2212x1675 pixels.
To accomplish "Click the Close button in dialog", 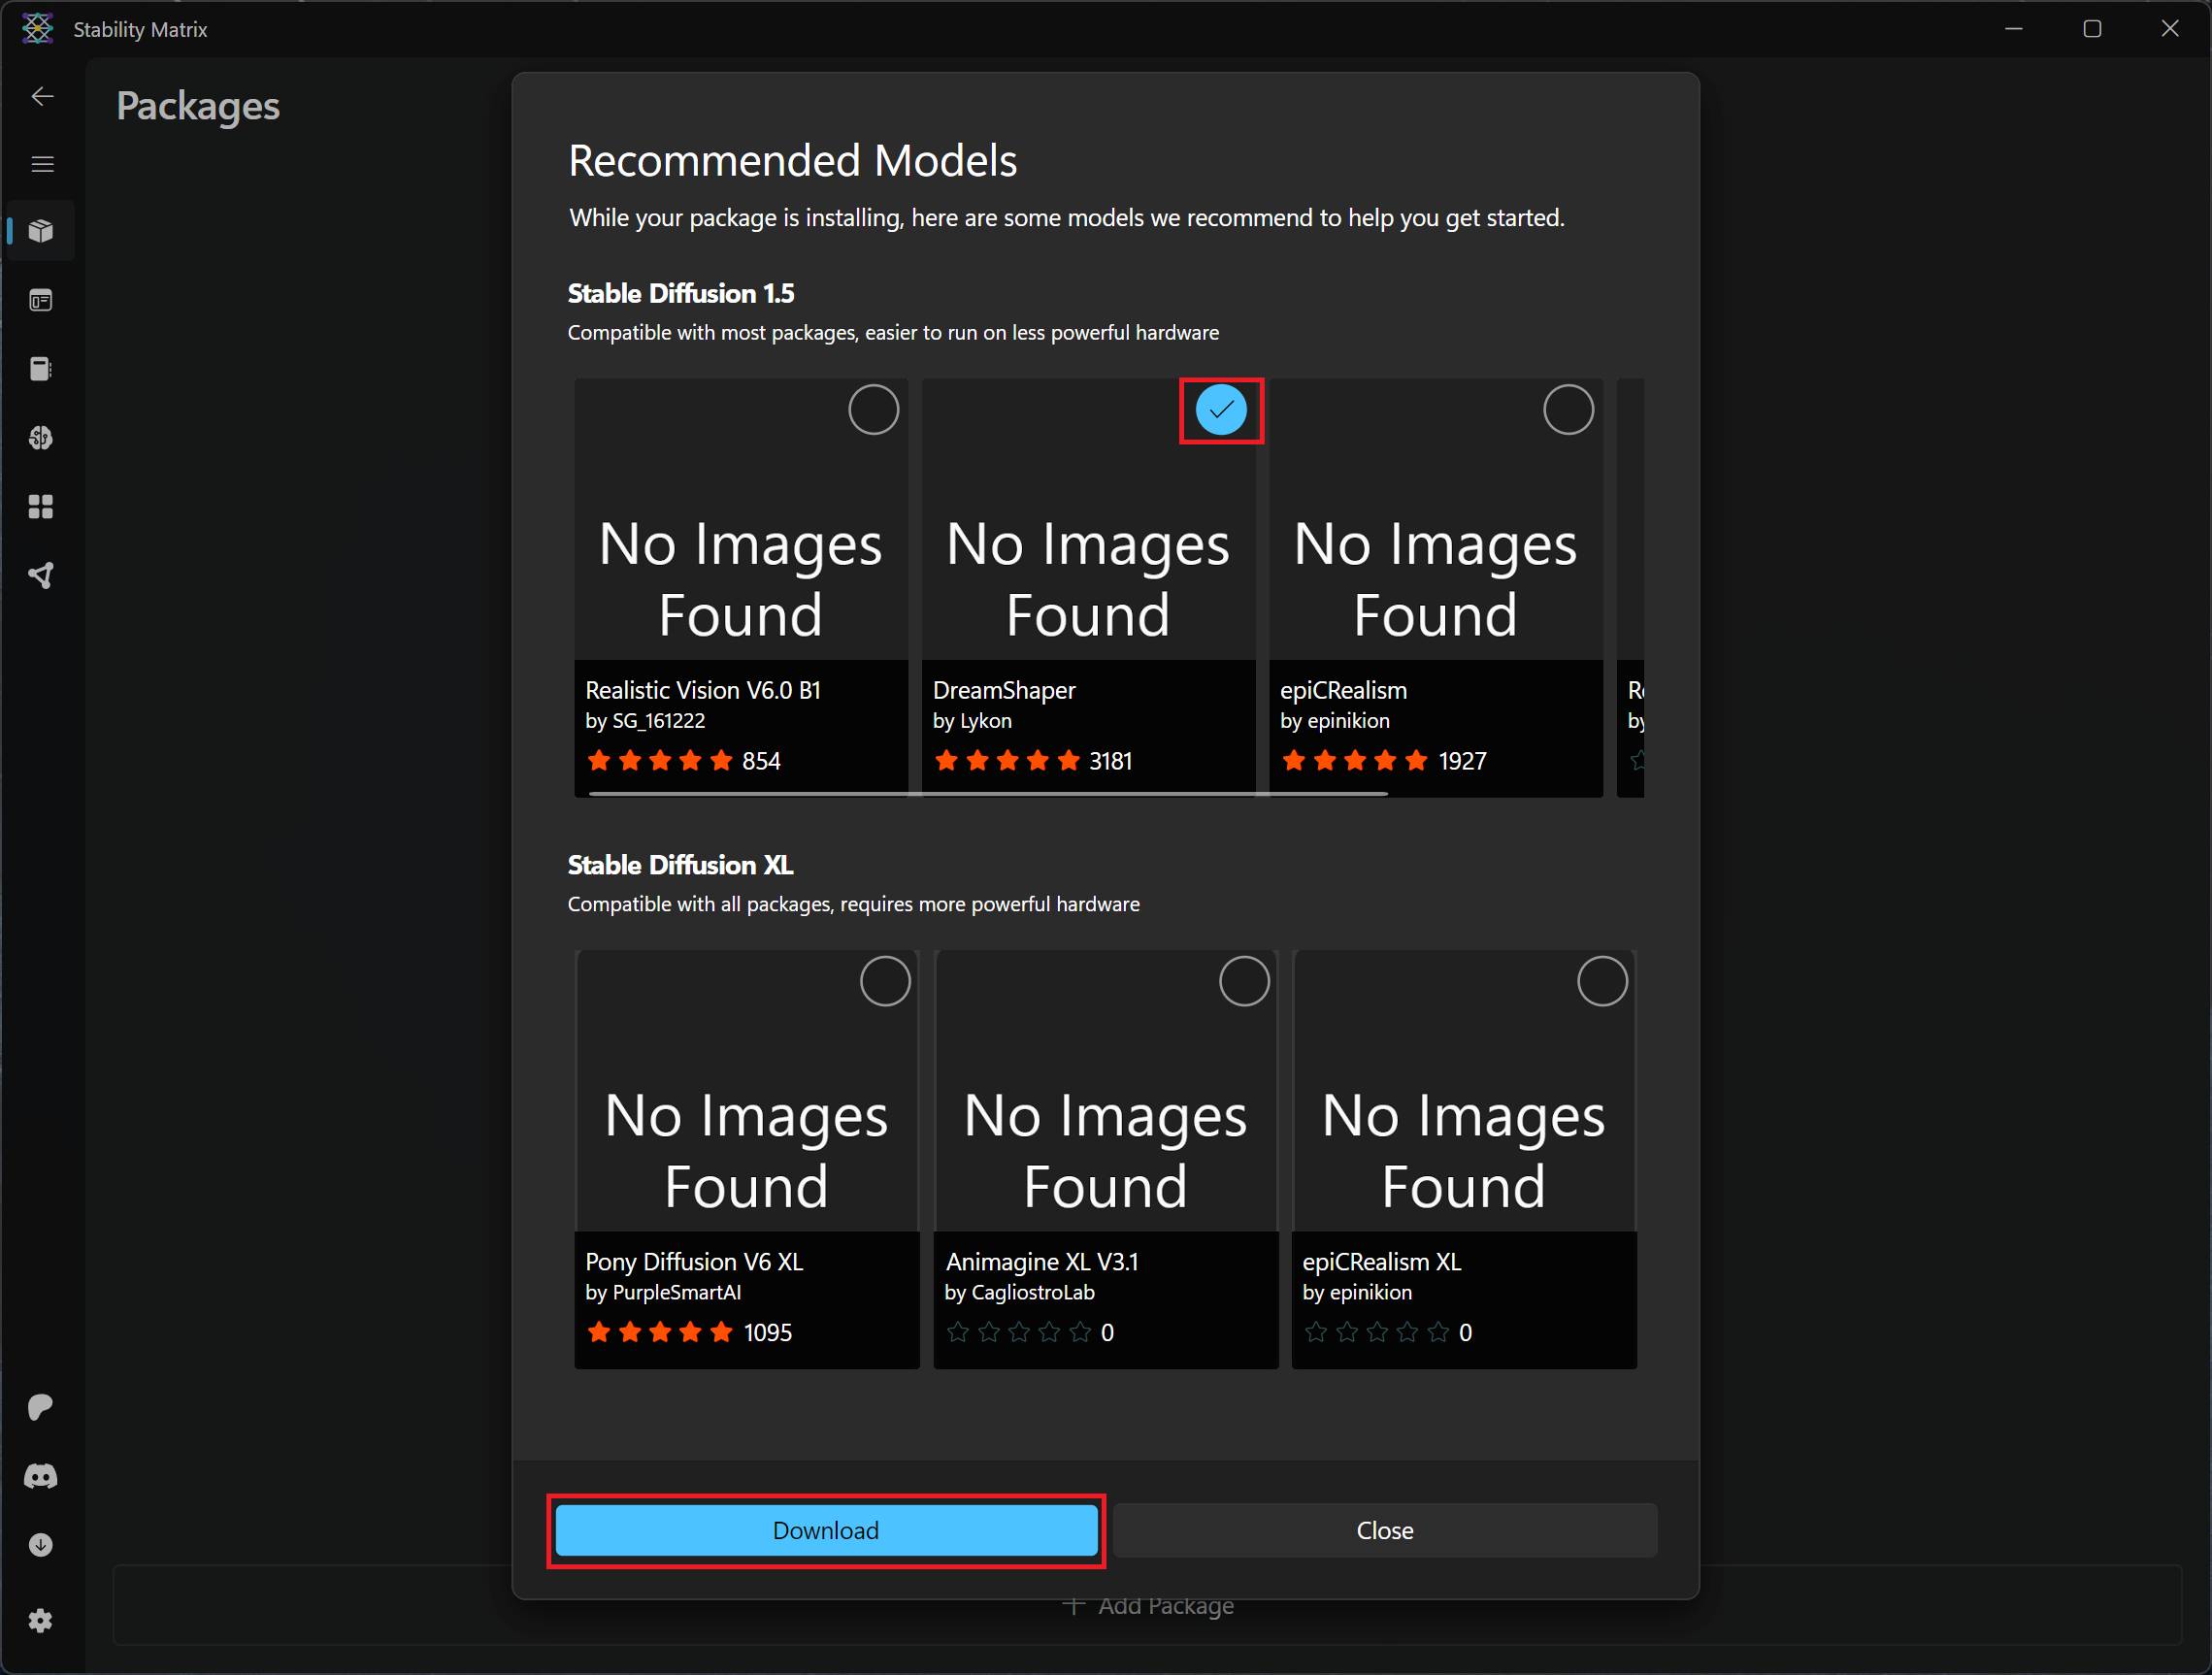I will click(x=1384, y=1530).
